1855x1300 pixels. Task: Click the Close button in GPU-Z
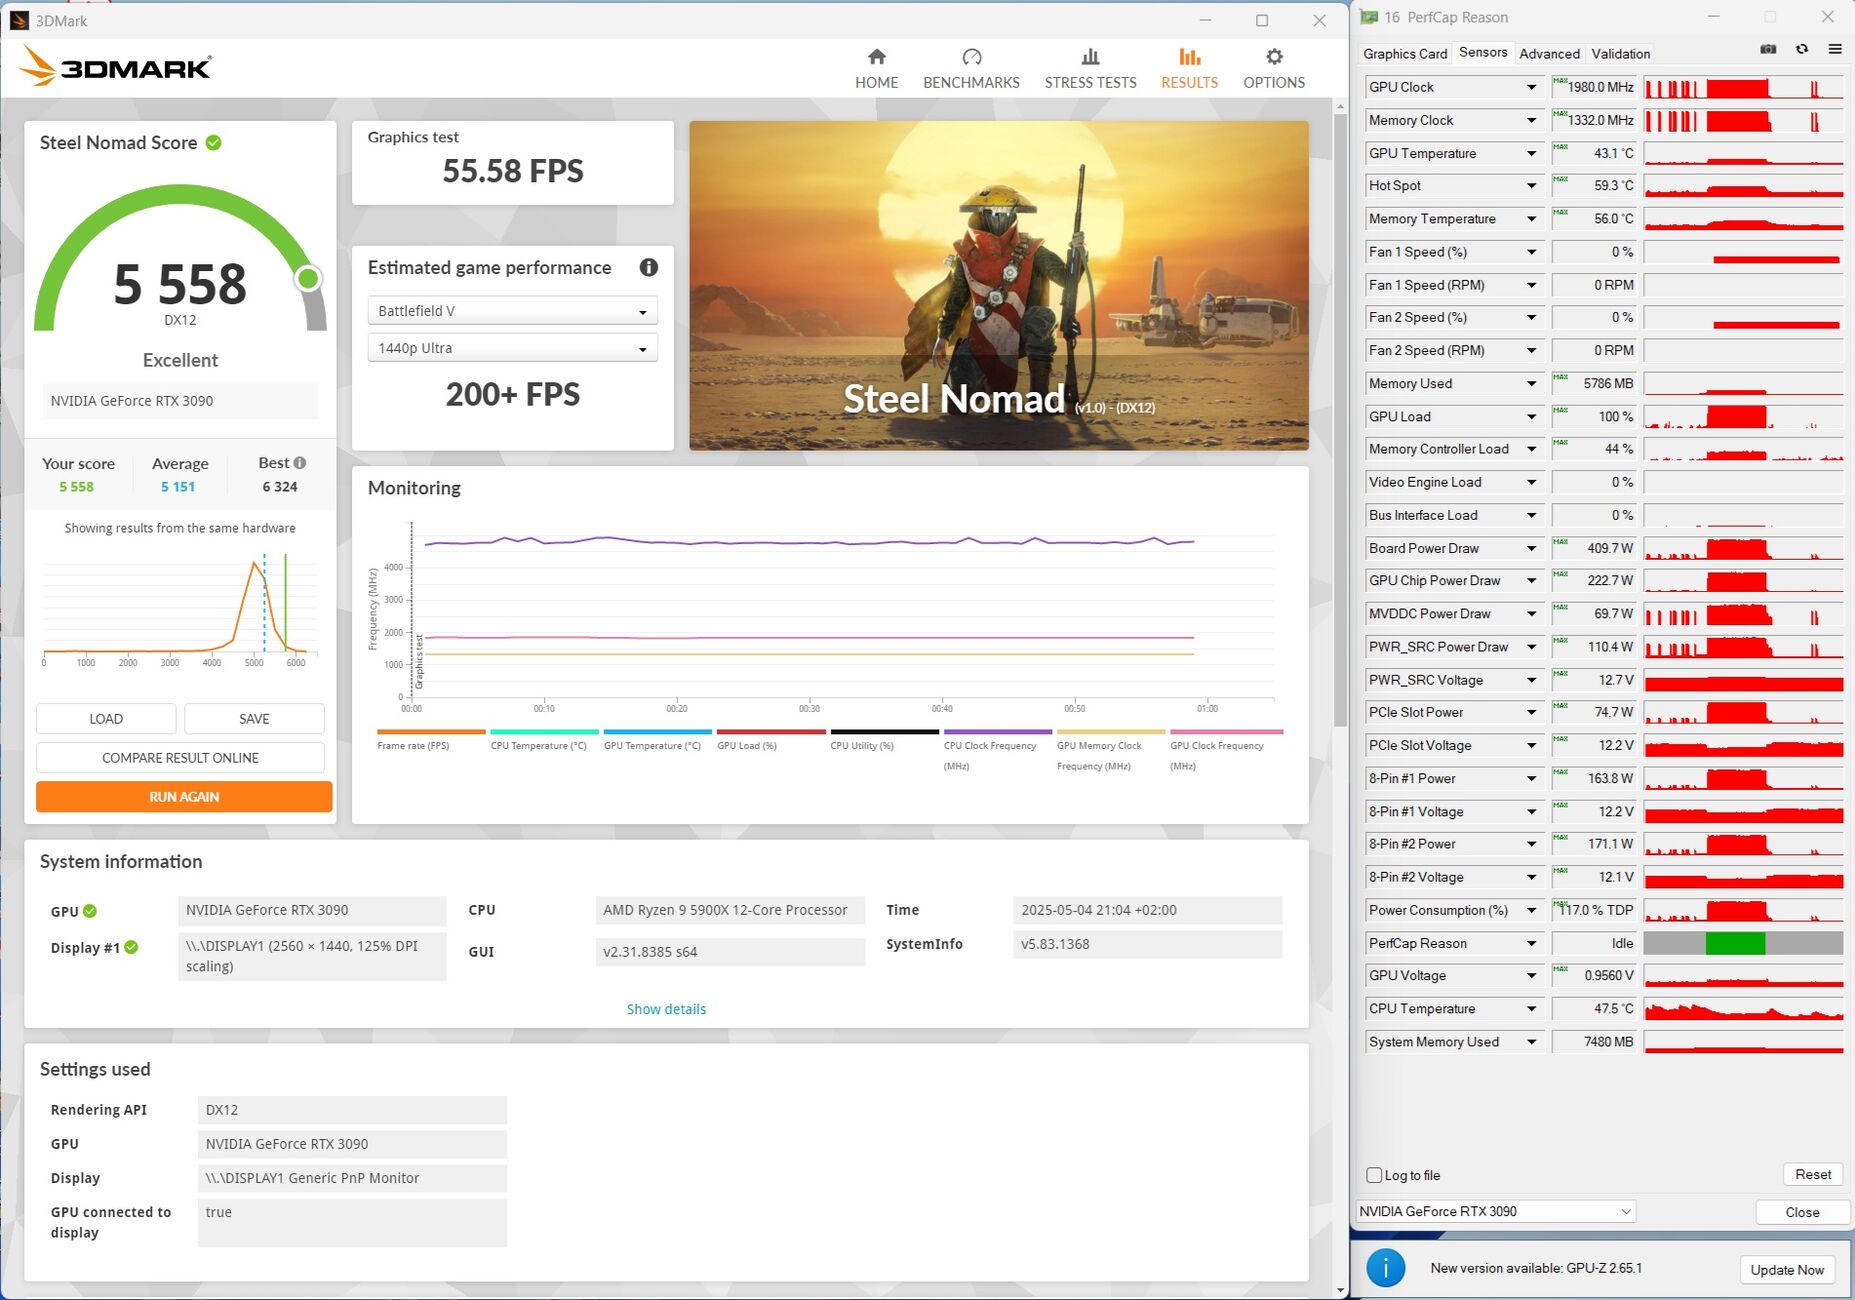[1802, 1212]
